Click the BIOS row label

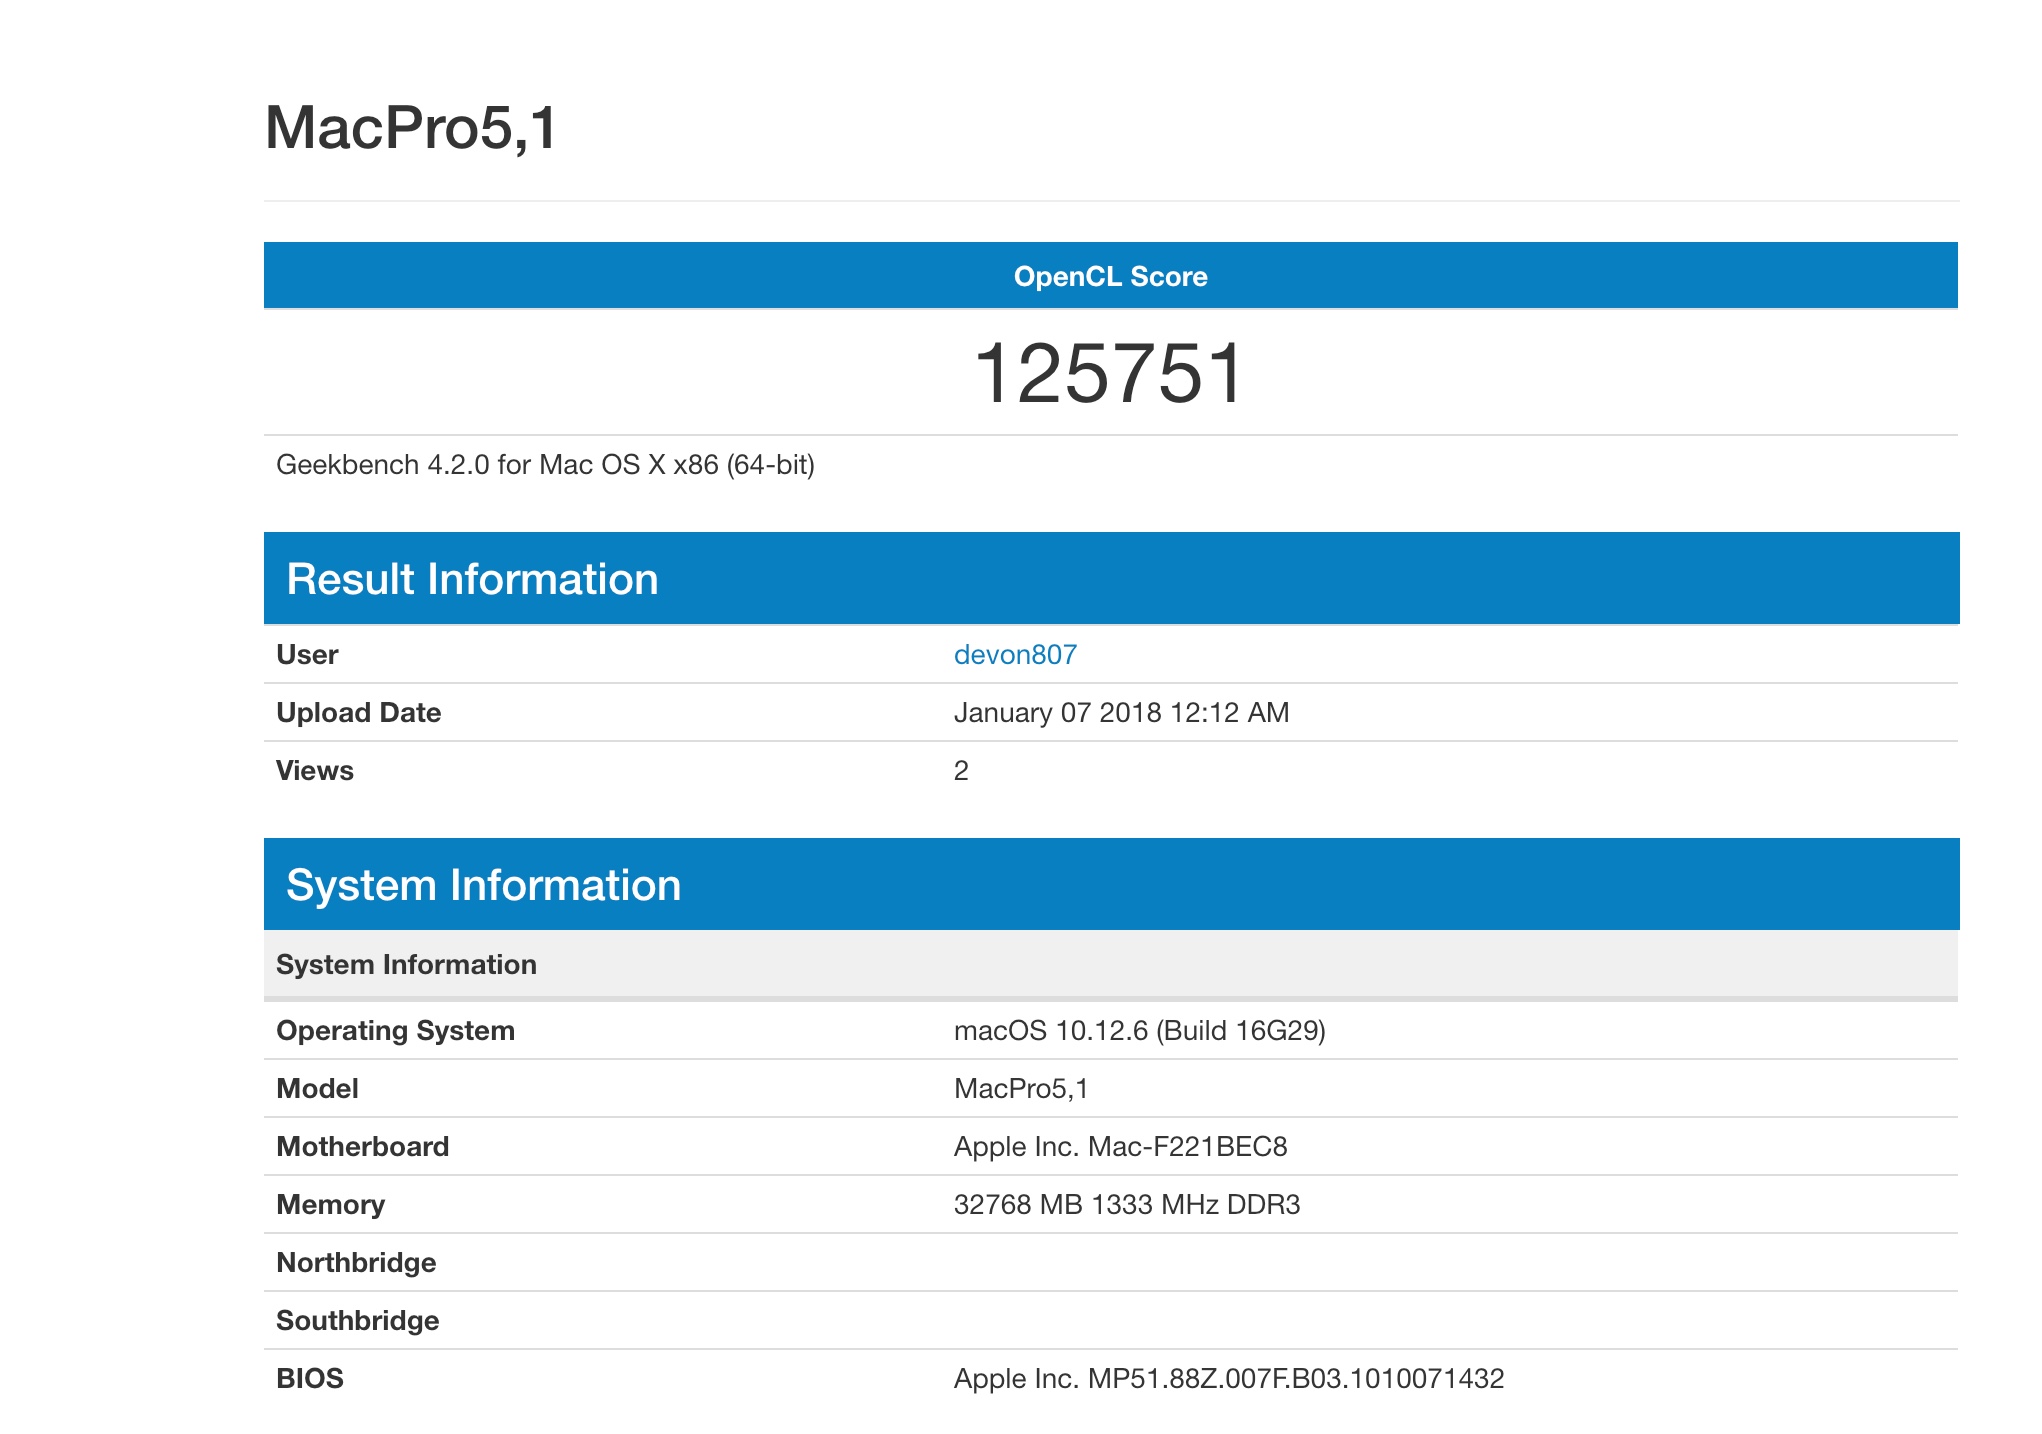point(309,1379)
